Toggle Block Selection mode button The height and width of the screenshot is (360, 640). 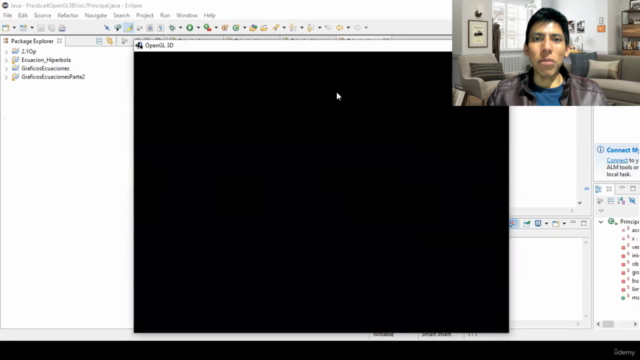[150, 28]
